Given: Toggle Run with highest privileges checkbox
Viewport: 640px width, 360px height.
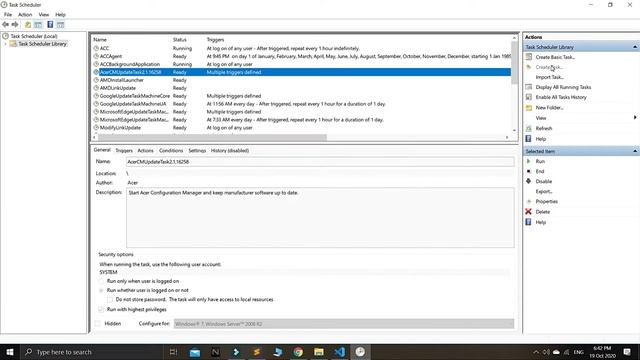Looking at the screenshot, I should (x=101, y=309).
